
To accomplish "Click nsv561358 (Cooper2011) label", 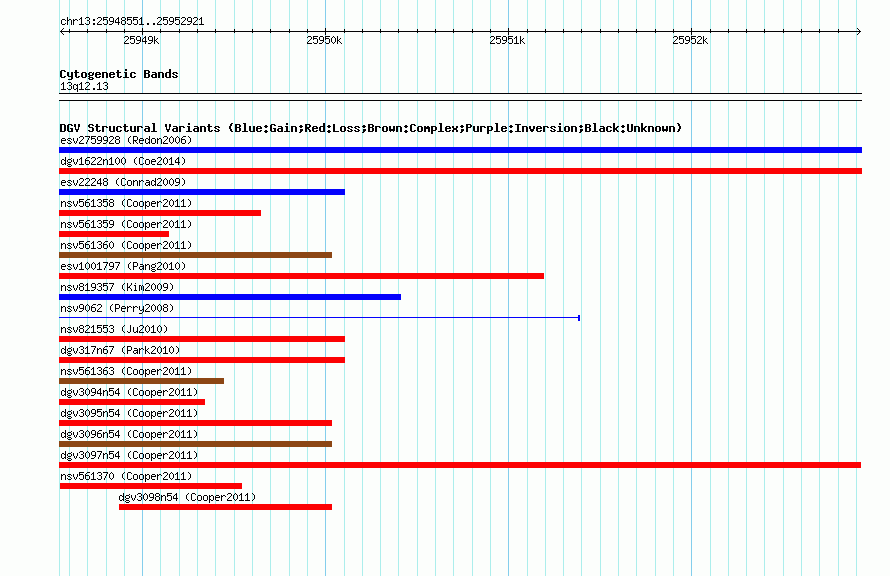I will pos(126,203).
